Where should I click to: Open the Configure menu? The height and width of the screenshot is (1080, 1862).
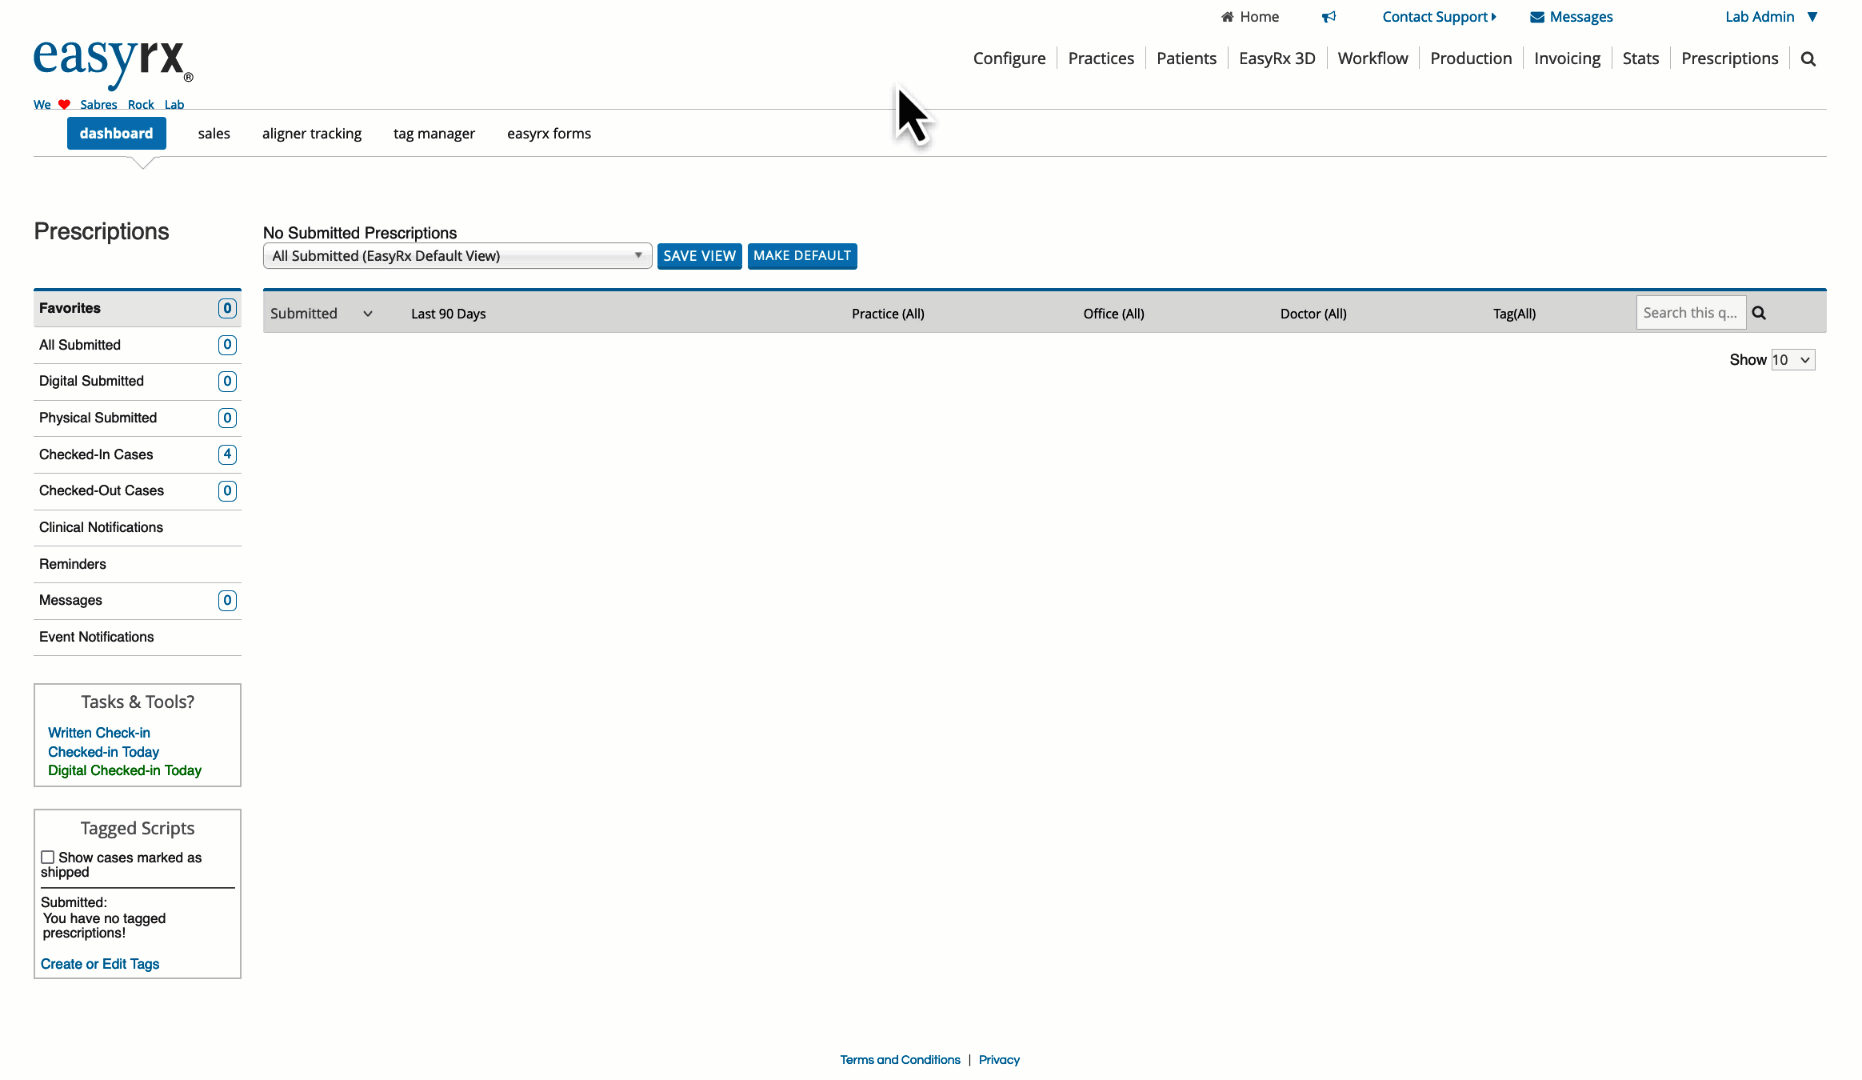point(1009,59)
